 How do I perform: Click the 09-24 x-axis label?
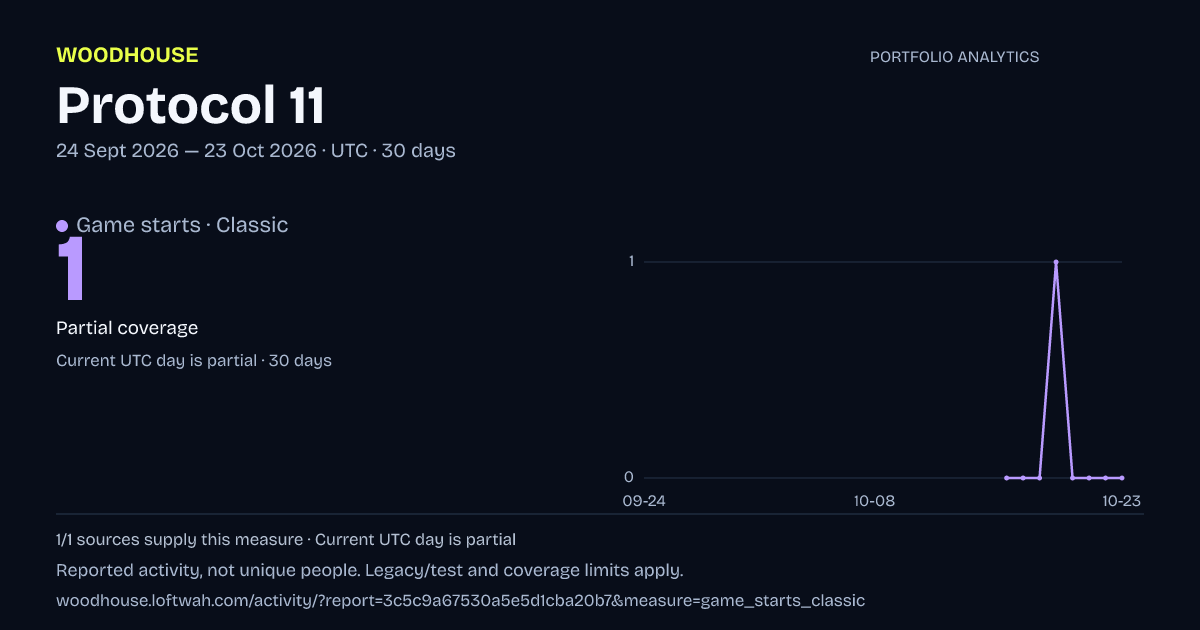point(643,501)
